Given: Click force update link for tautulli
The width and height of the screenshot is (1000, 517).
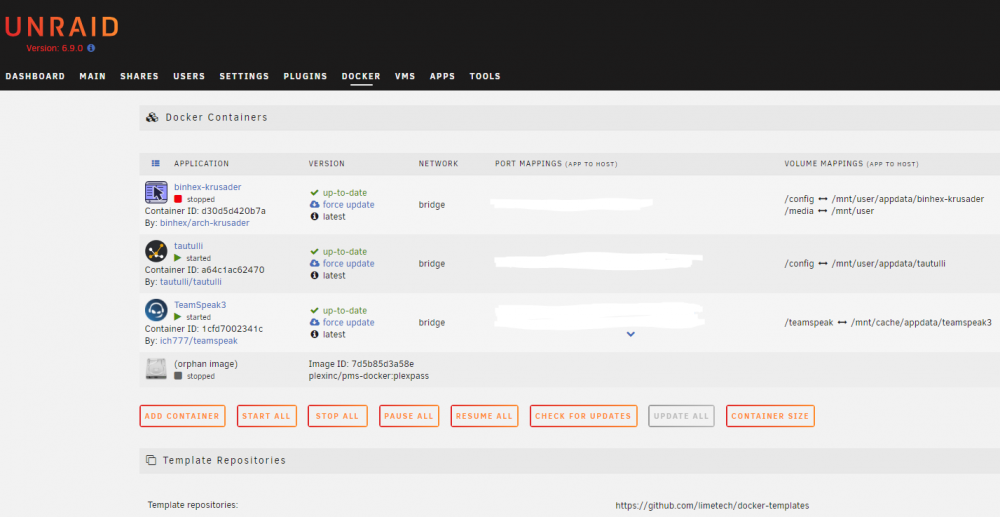Looking at the screenshot, I should click(348, 263).
